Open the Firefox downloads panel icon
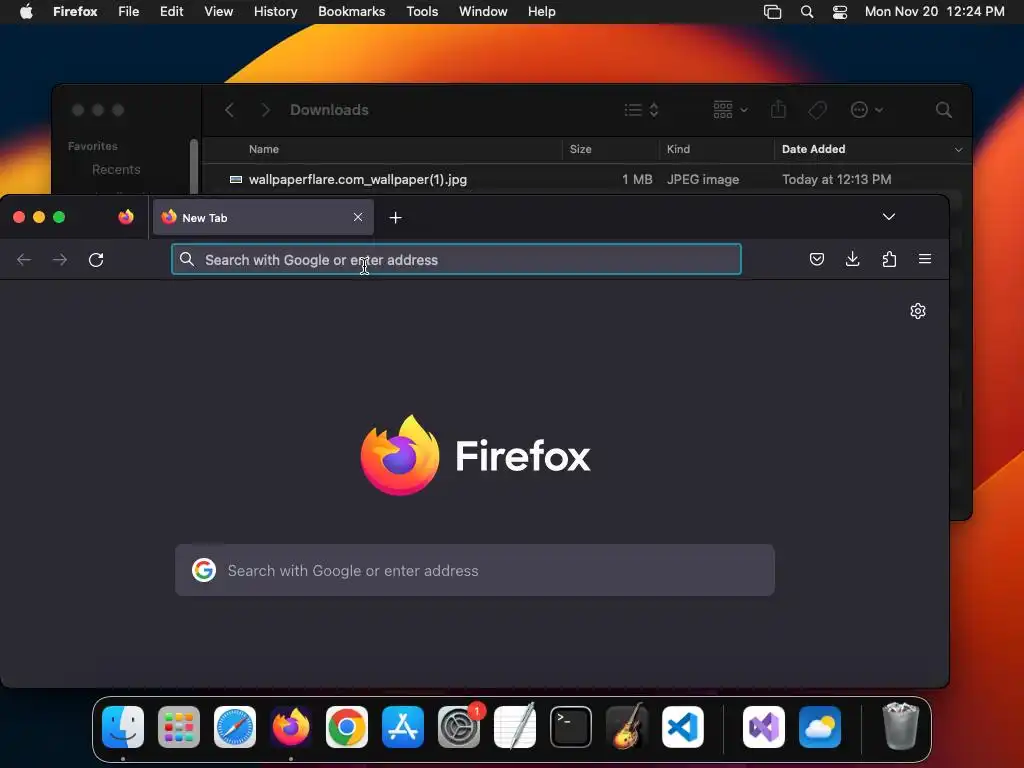The width and height of the screenshot is (1024, 768). tap(852, 259)
